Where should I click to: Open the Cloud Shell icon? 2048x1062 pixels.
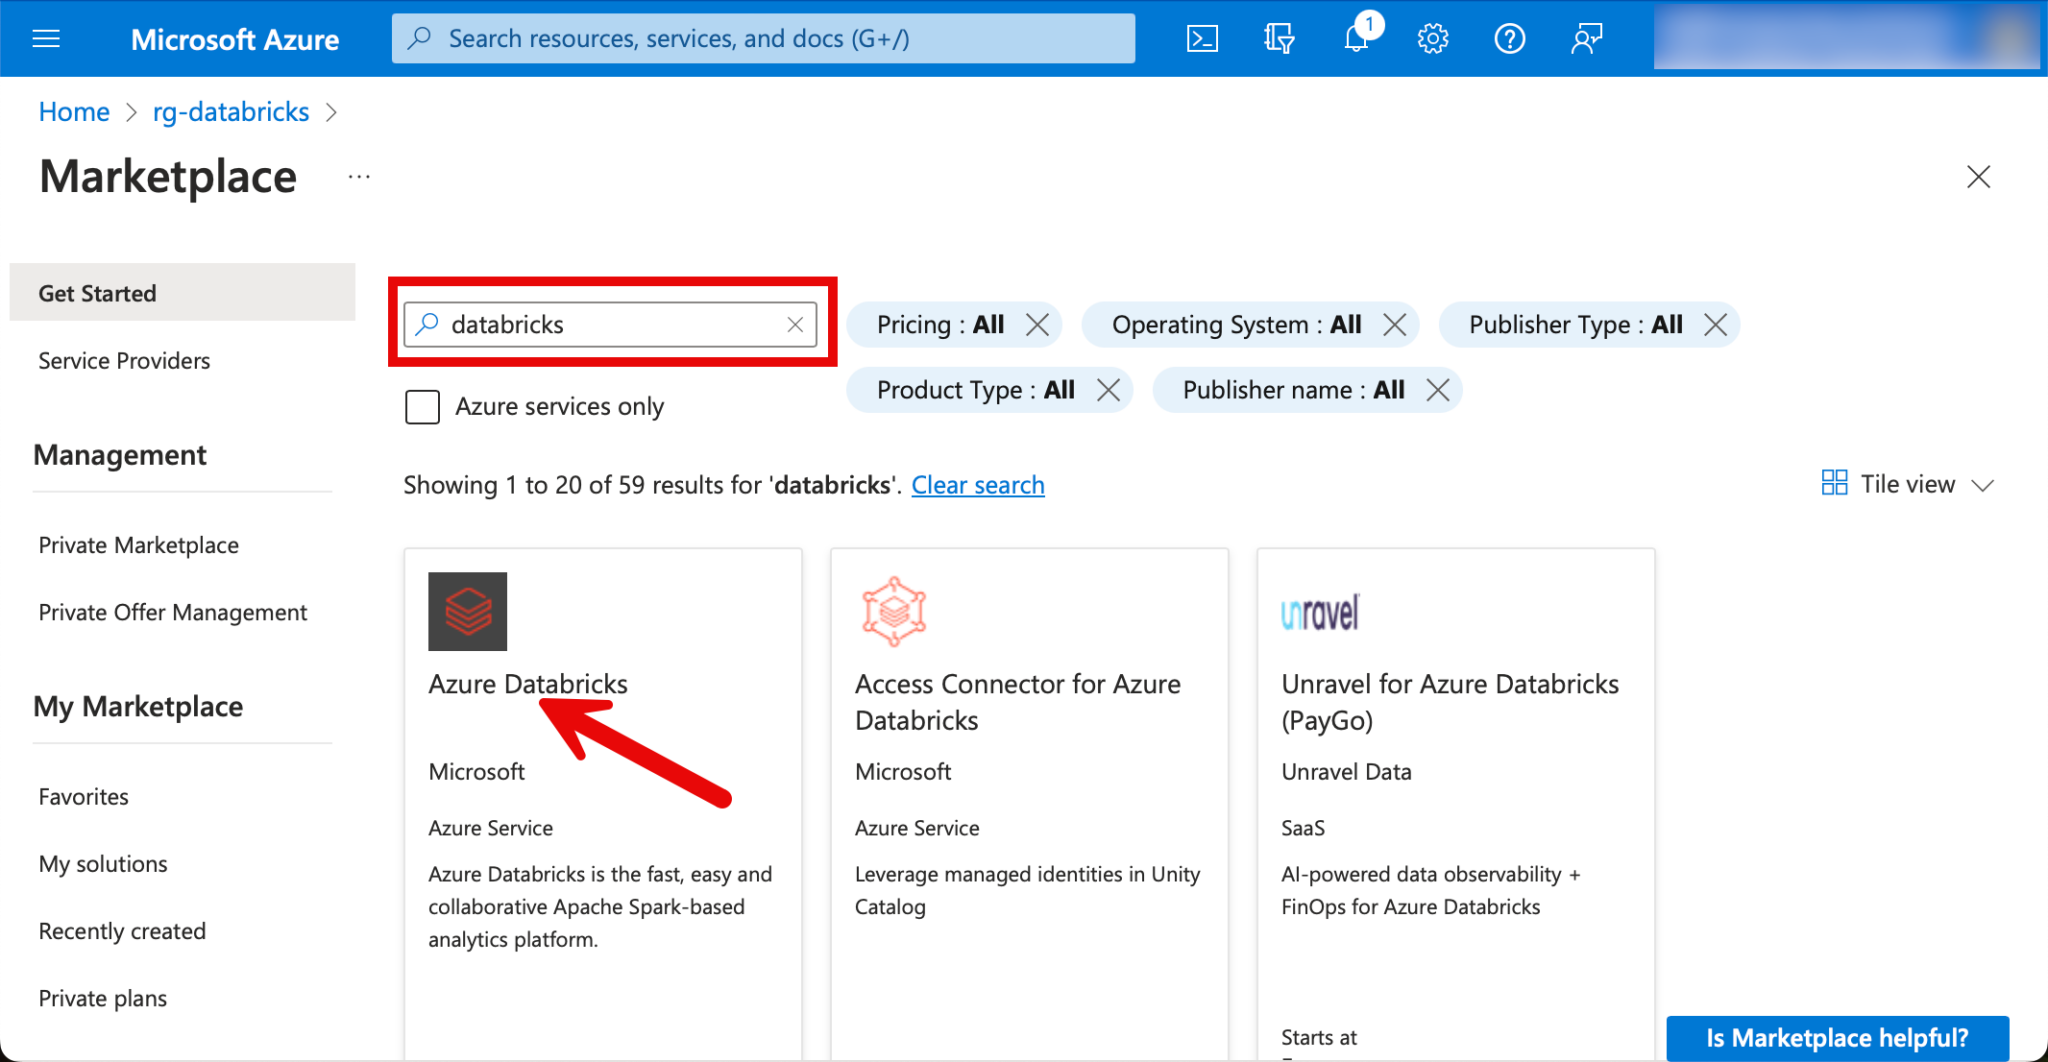(1201, 39)
